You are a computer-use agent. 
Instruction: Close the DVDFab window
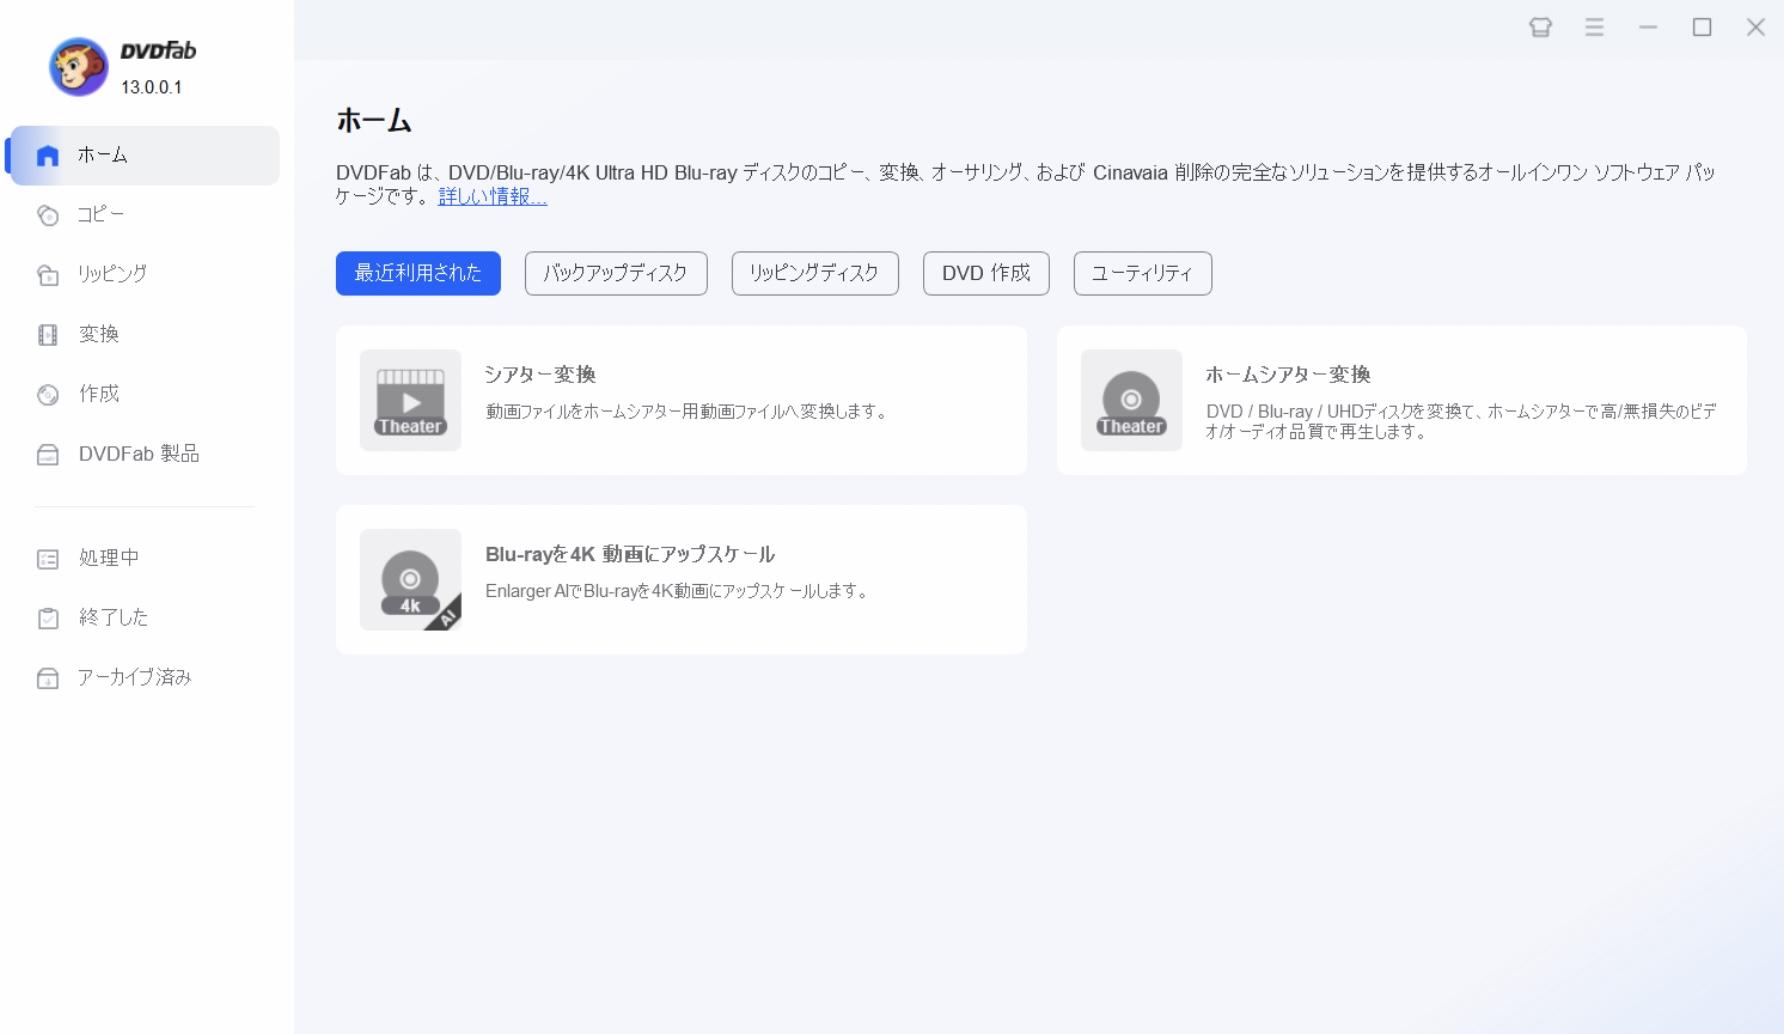[x=1756, y=27]
